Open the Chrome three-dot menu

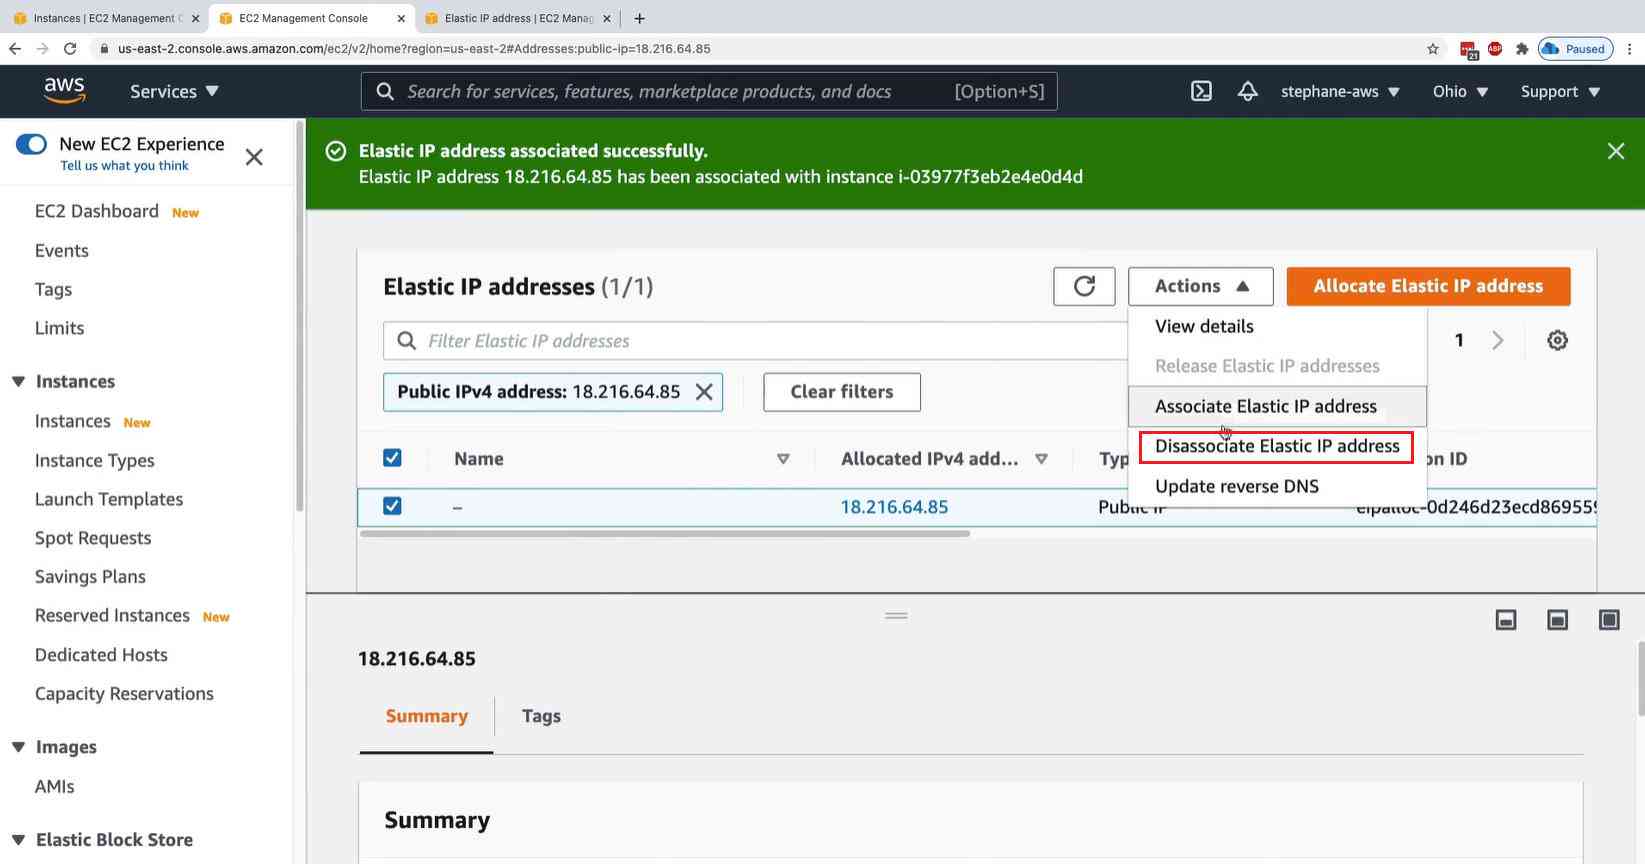(x=1629, y=48)
